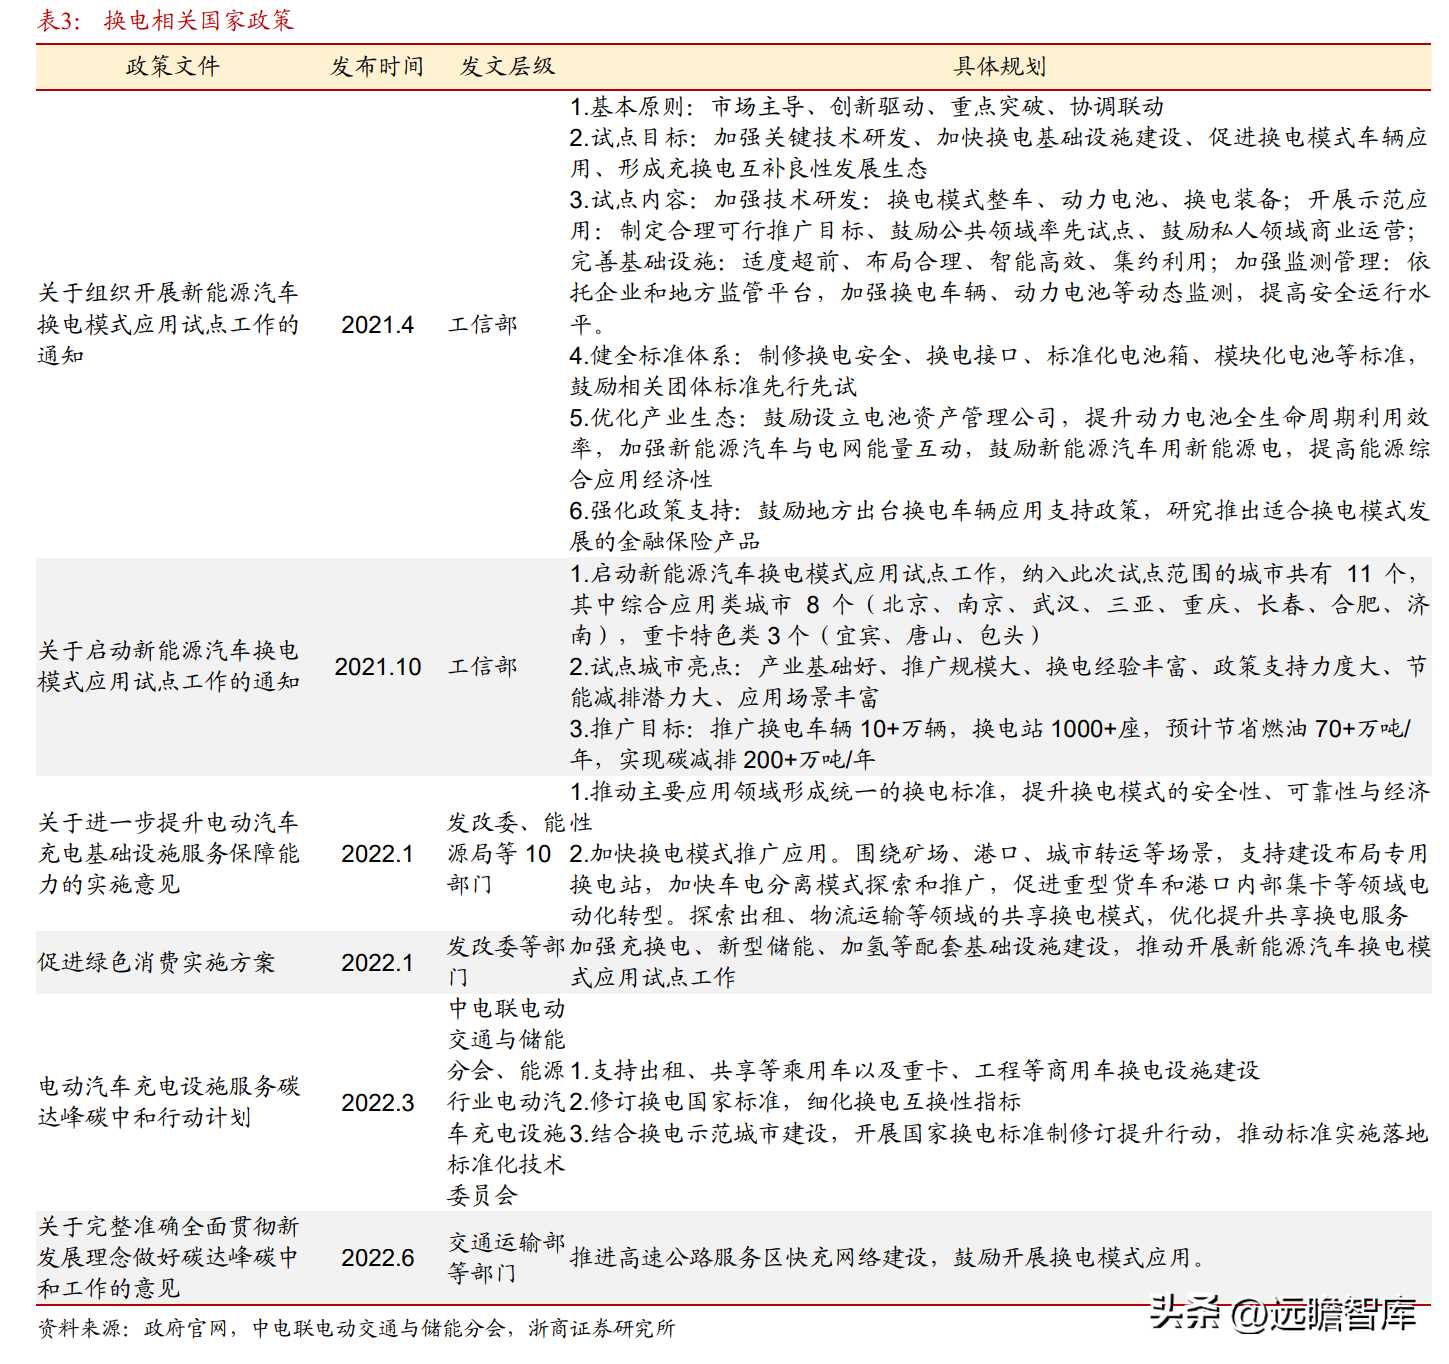Click the 2022.1 date beside '促进绿色消费实施方案'
1449x1364 pixels.
pos(377,962)
